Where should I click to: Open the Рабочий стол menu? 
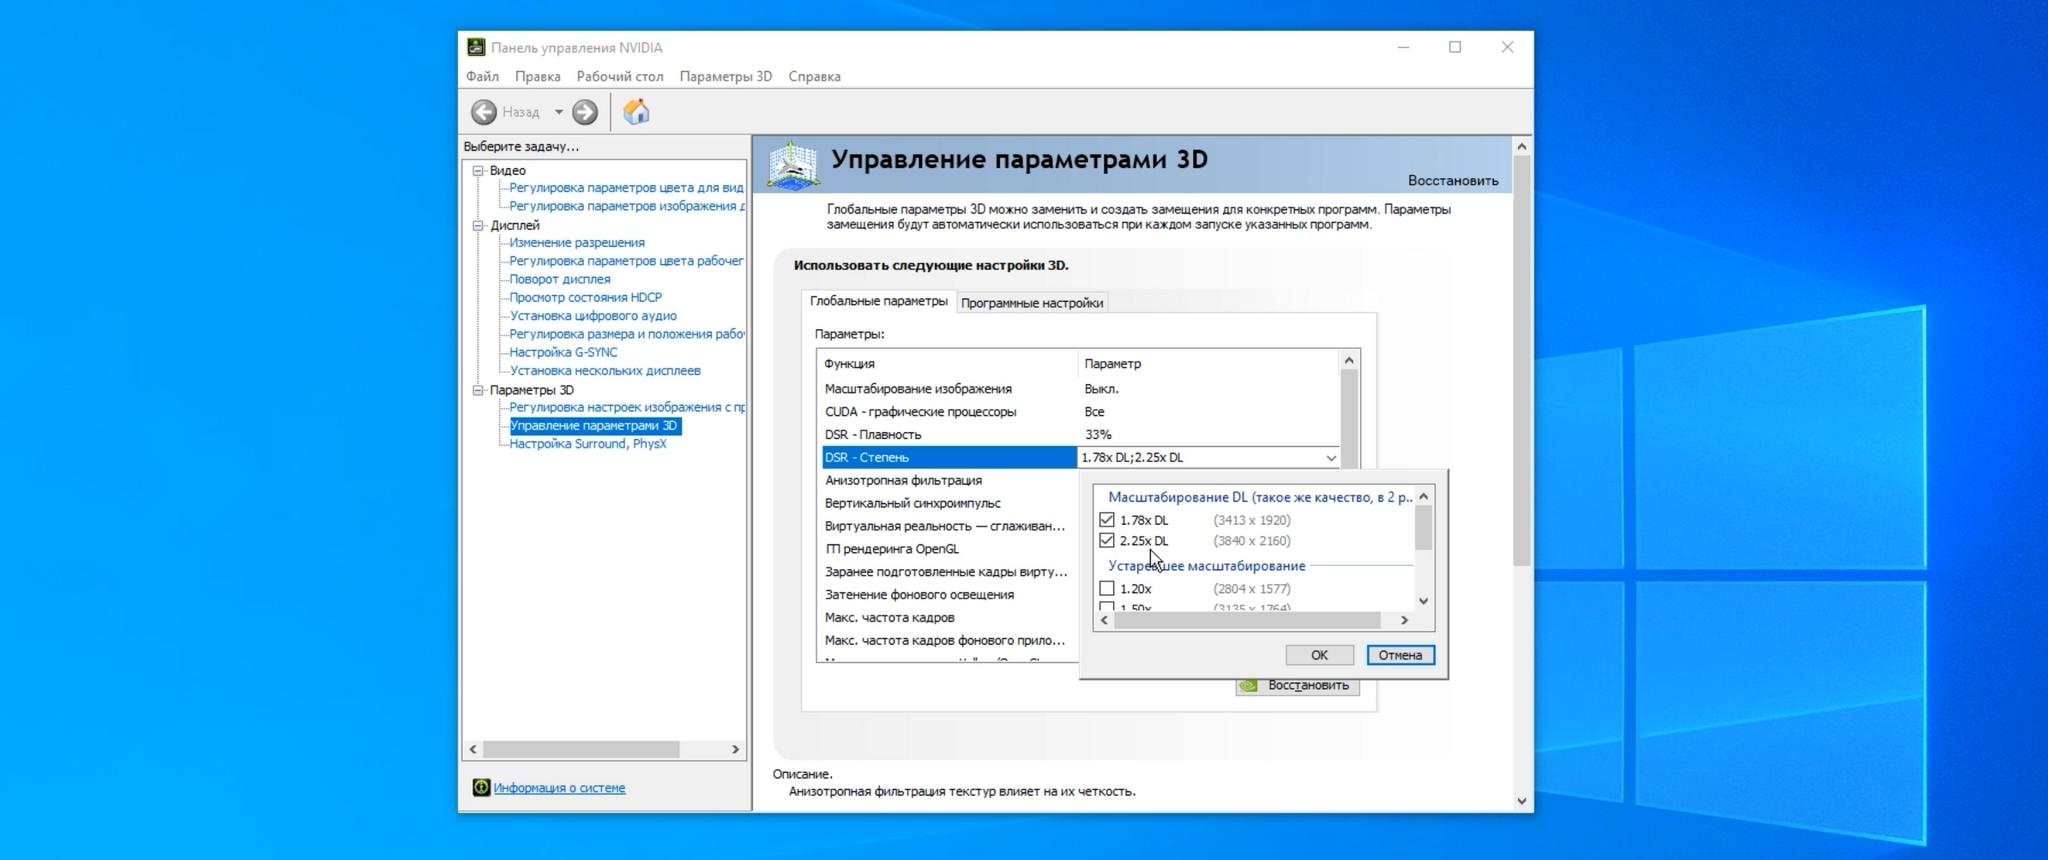[620, 76]
